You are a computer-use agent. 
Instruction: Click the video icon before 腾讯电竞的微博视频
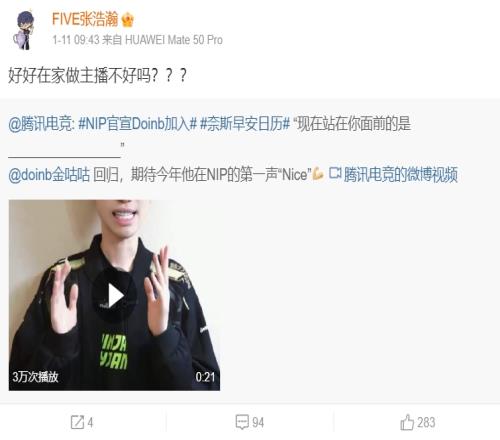coord(335,173)
